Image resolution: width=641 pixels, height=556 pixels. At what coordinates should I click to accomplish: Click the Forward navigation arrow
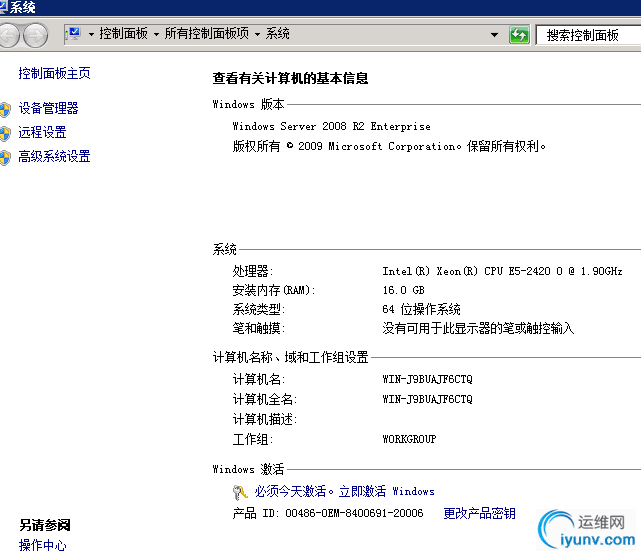pyautogui.click(x=35, y=36)
